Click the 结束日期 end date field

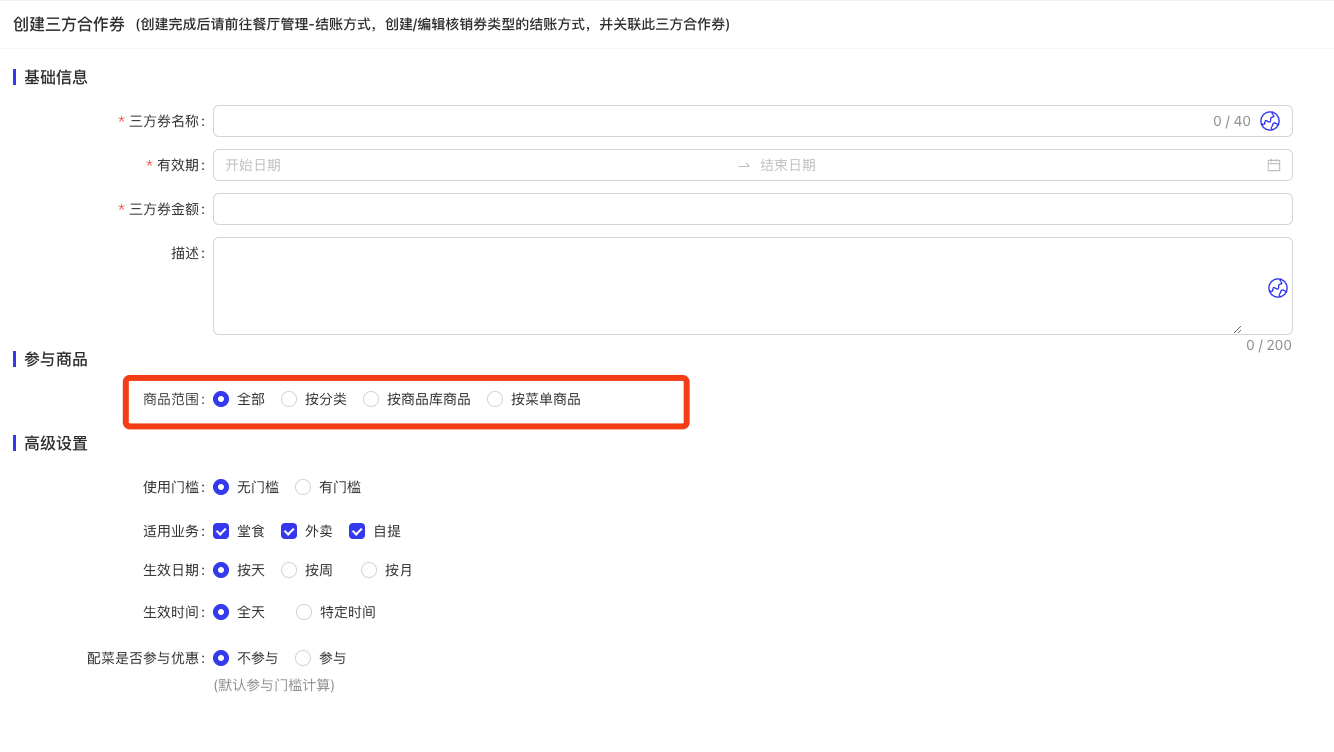(1000, 165)
